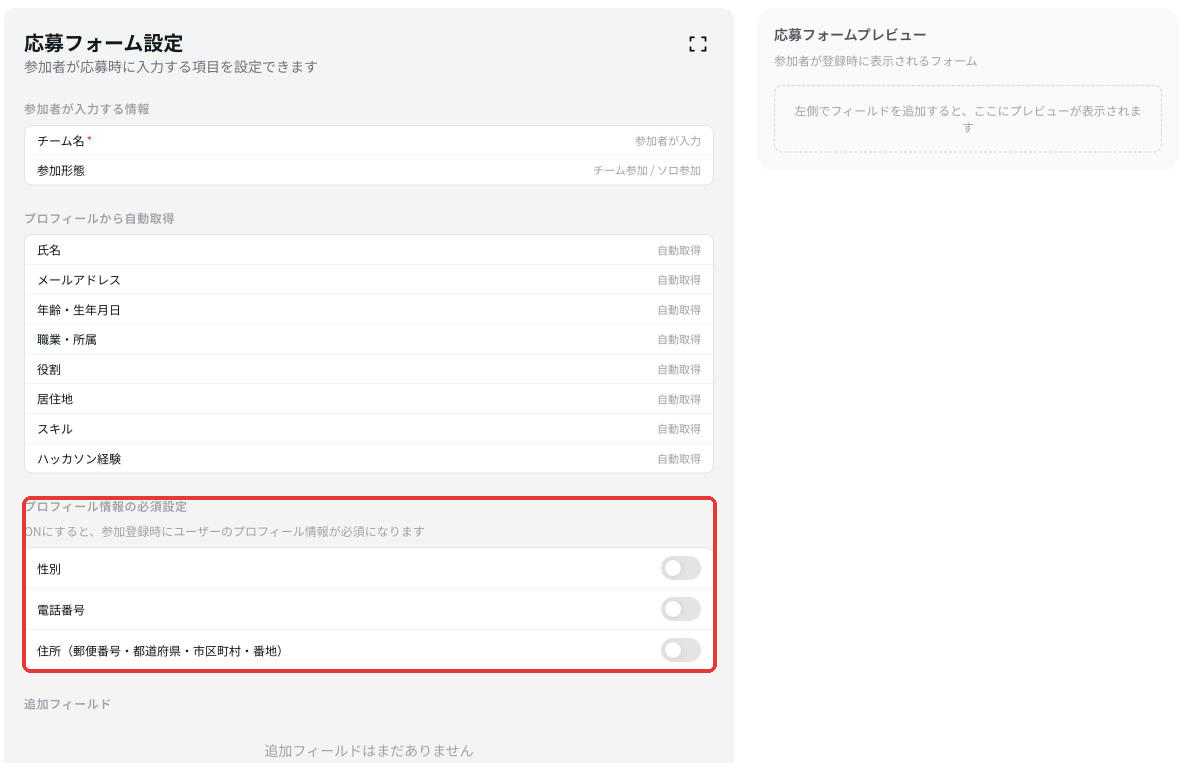Click the プロフィール情報の必須設定 label
This screenshot has height=763, width=1184.
pyautogui.click(x=106, y=506)
